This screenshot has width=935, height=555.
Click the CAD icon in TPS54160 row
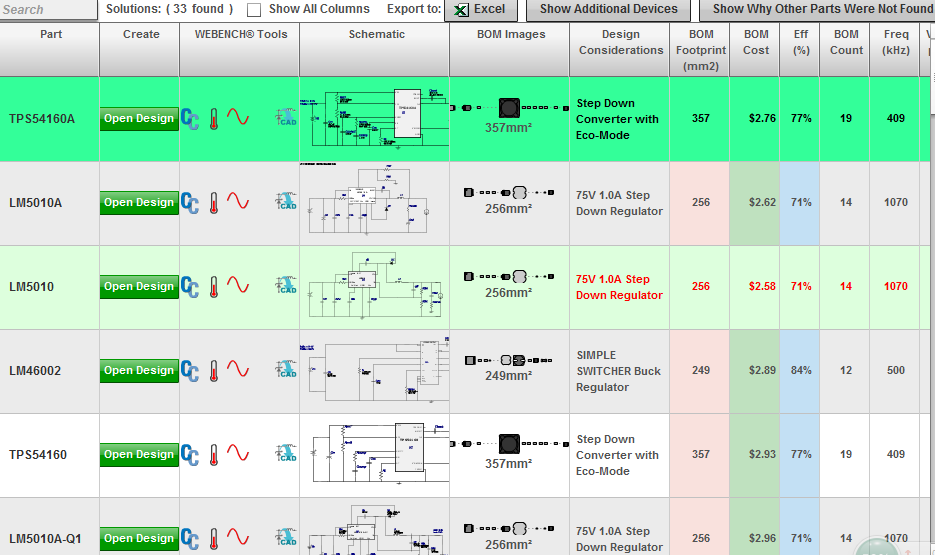pos(286,453)
